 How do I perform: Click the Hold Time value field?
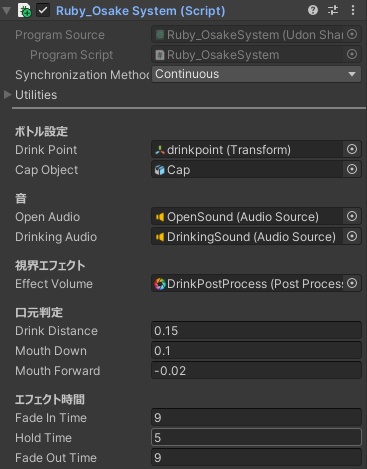256,438
